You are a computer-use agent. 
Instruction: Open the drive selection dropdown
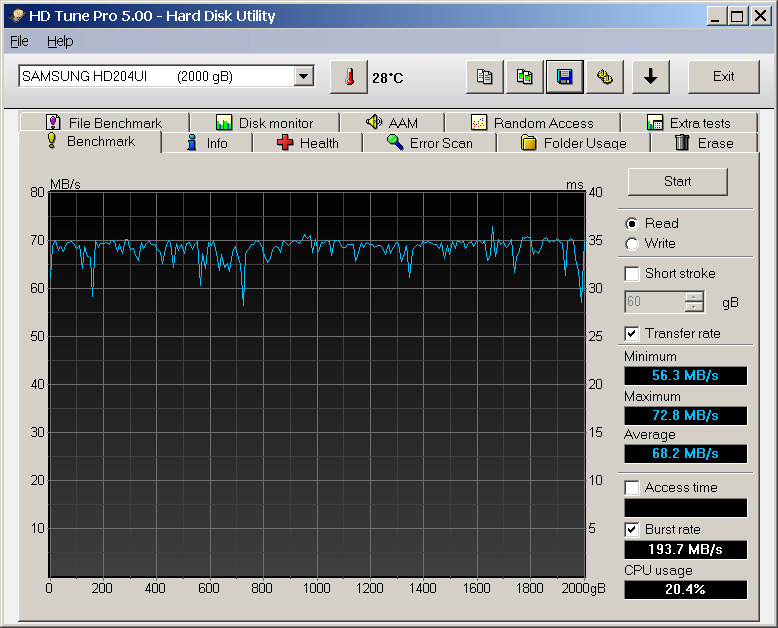[303, 76]
